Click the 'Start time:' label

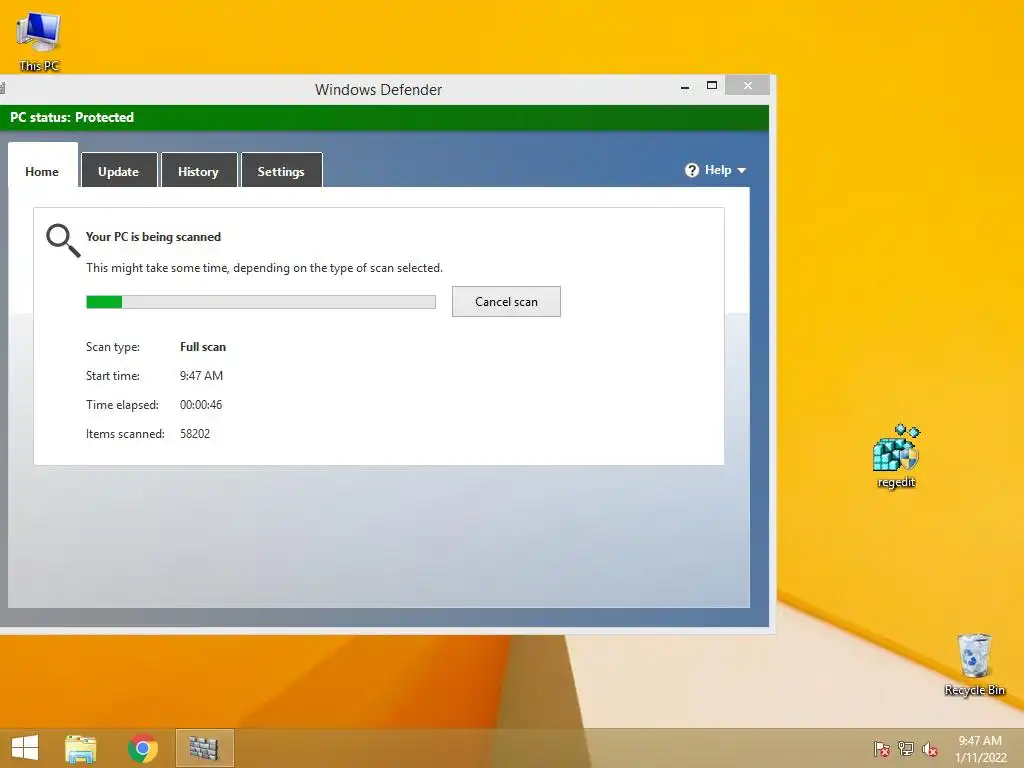(113, 376)
